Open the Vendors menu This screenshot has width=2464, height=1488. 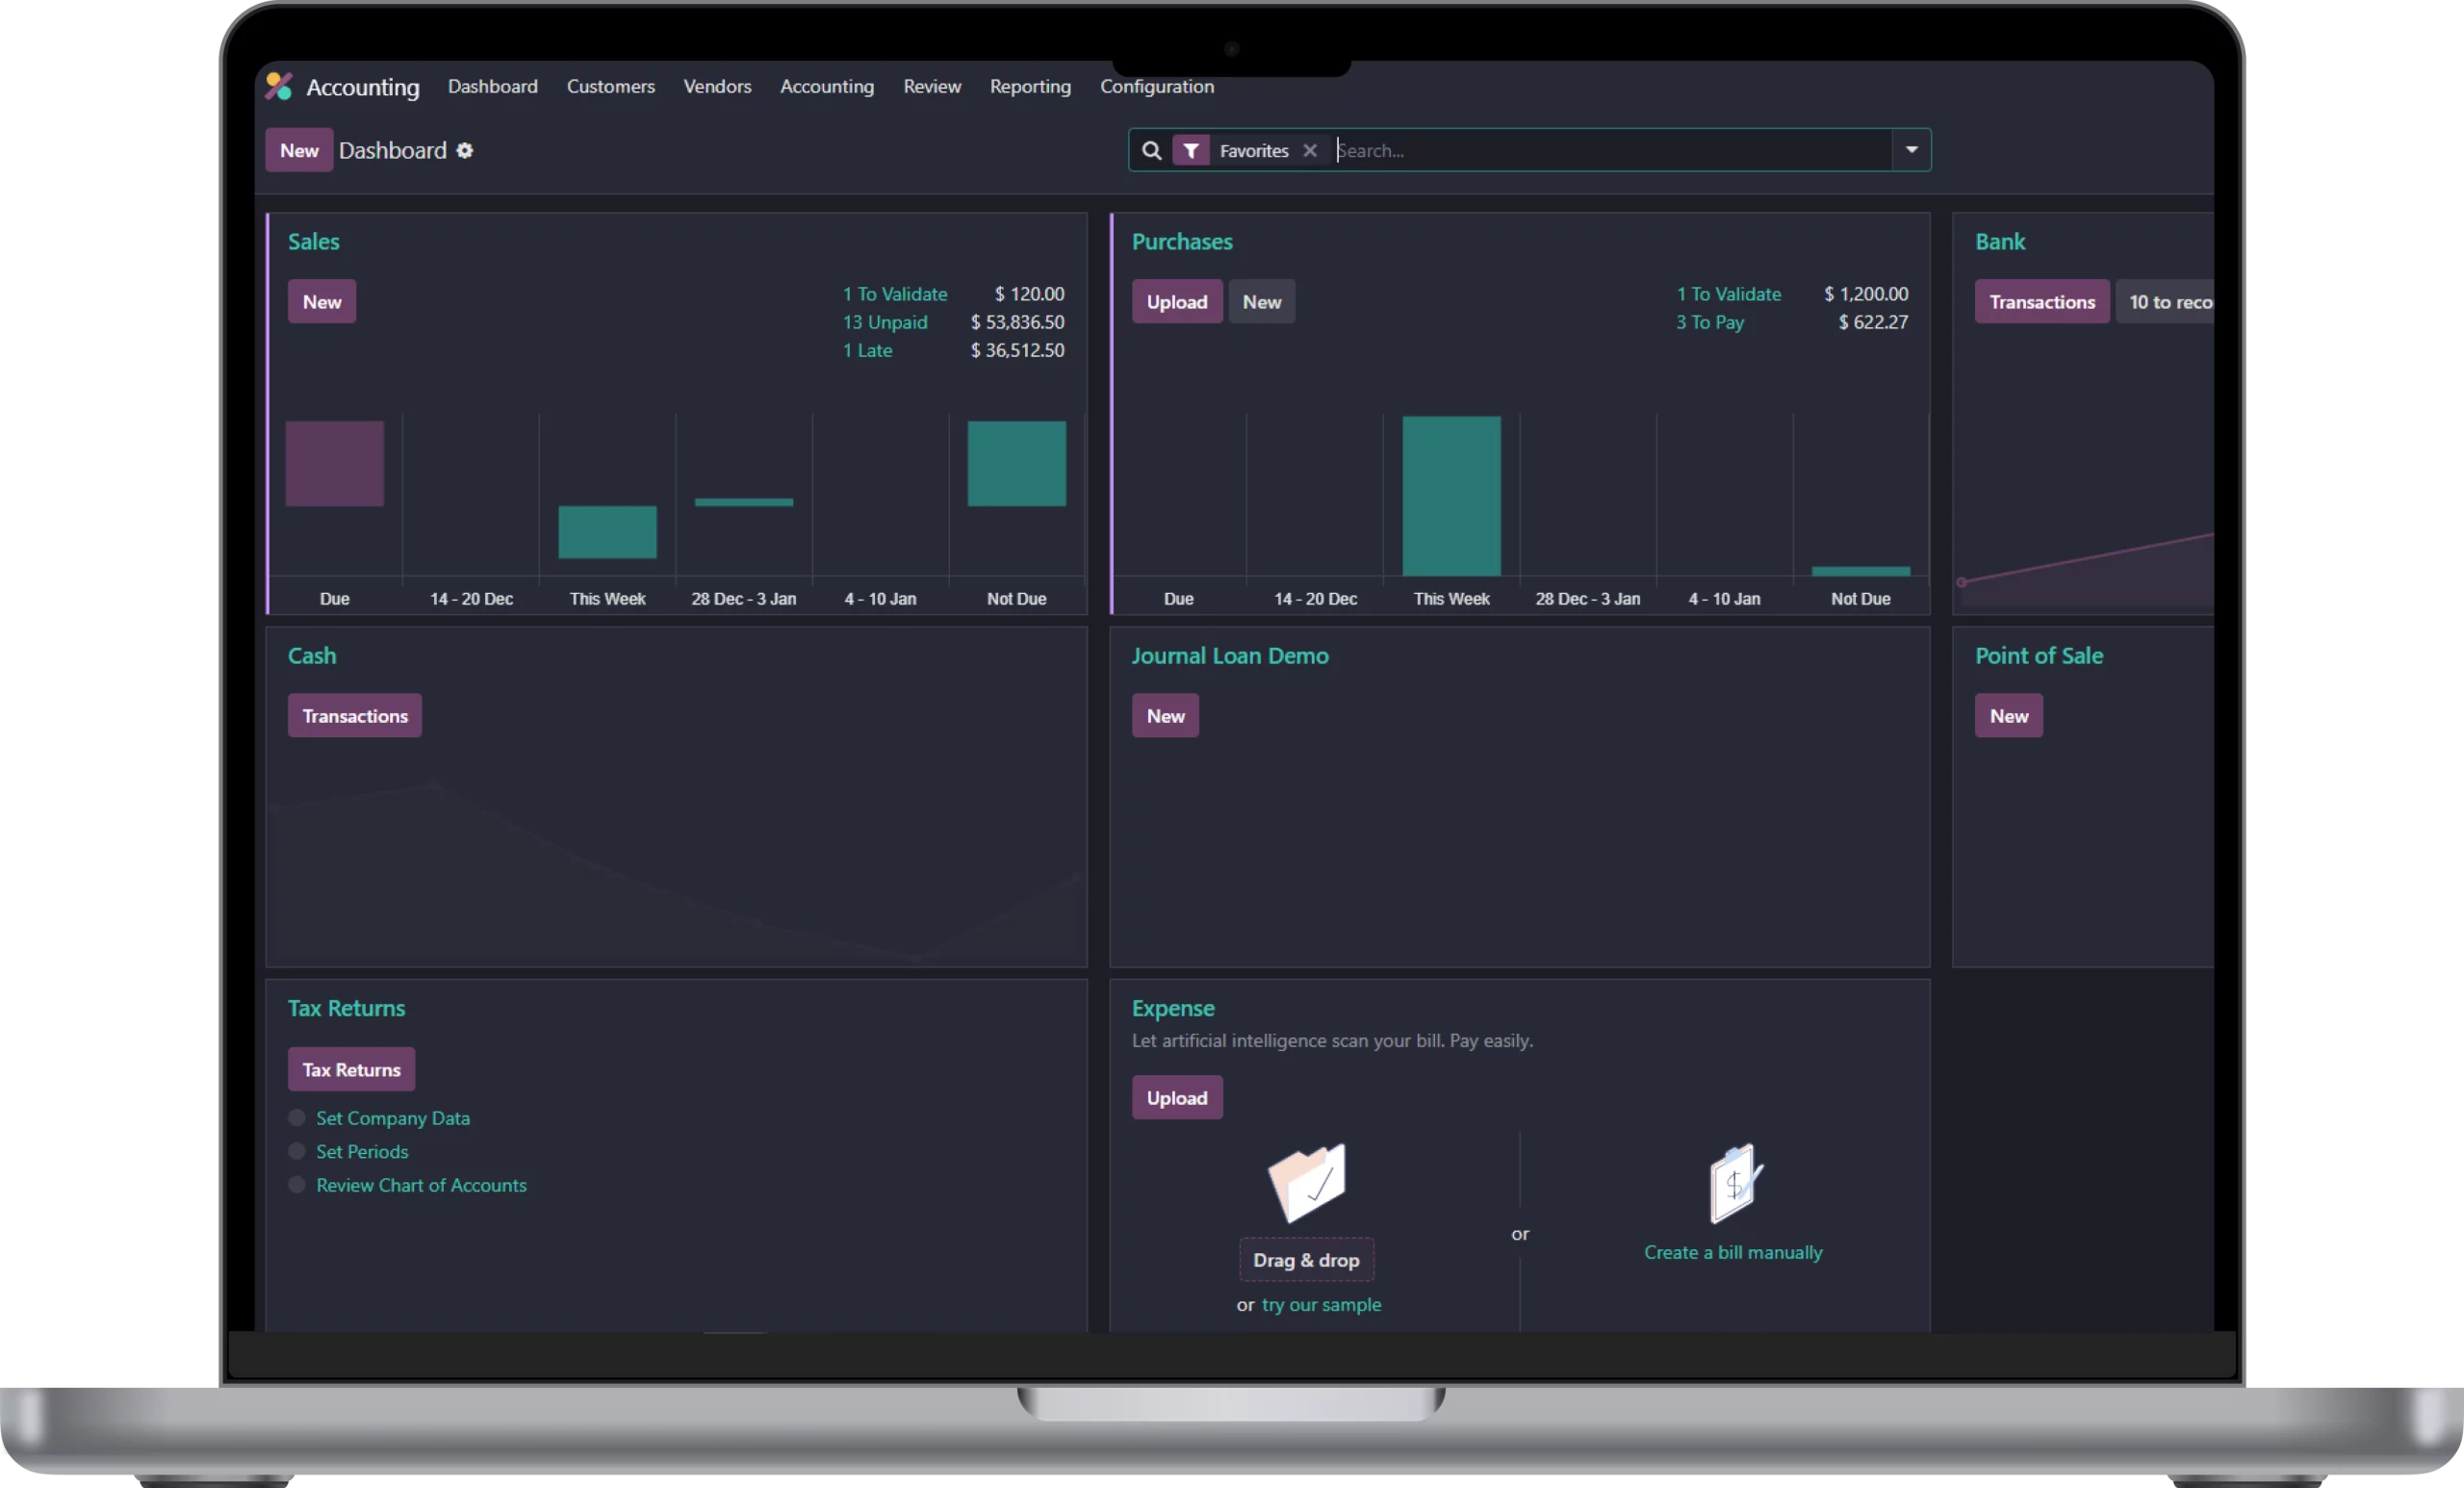(x=717, y=87)
